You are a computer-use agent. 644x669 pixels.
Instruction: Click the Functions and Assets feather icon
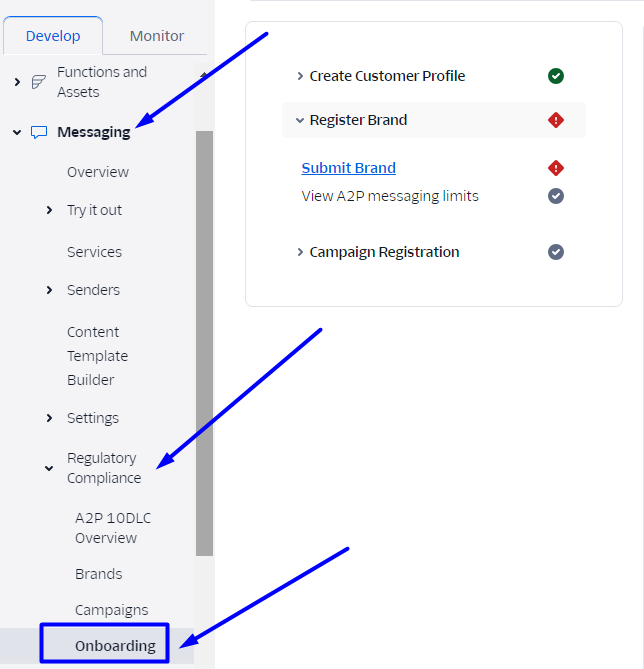click(x=39, y=82)
